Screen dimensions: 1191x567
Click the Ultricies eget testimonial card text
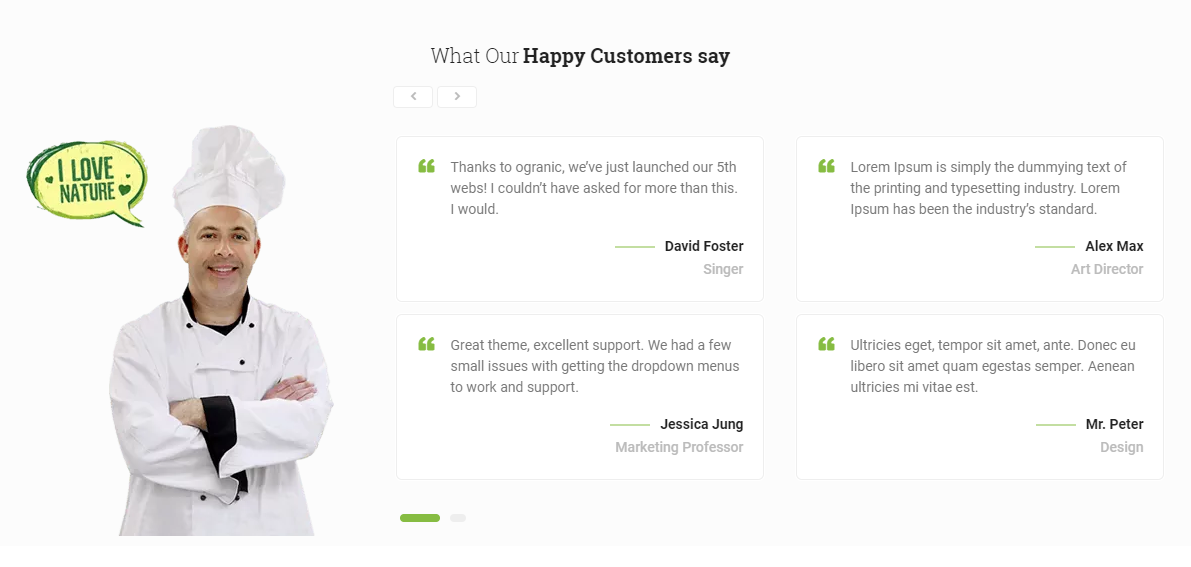(x=992, y=366)
